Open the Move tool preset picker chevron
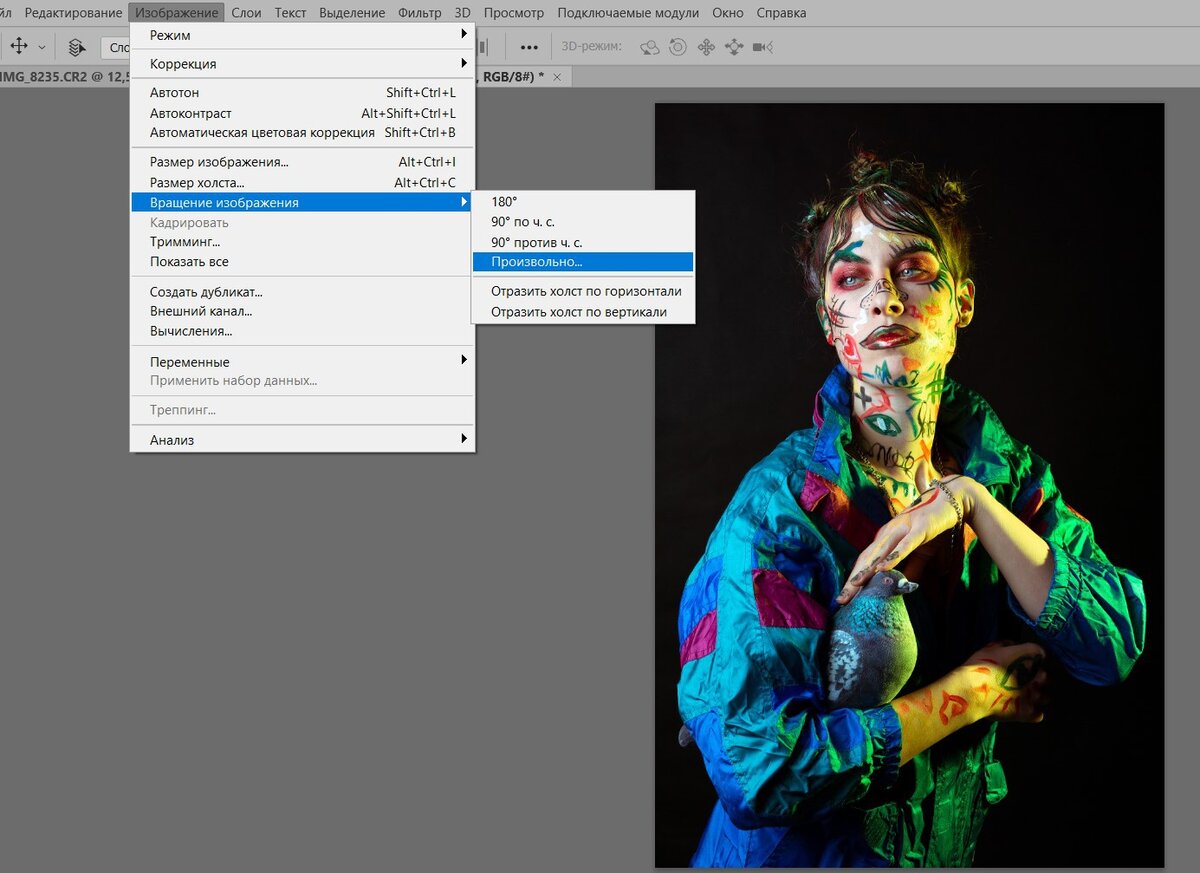Viewport: 1200px width, 873px height. [42, 47]
